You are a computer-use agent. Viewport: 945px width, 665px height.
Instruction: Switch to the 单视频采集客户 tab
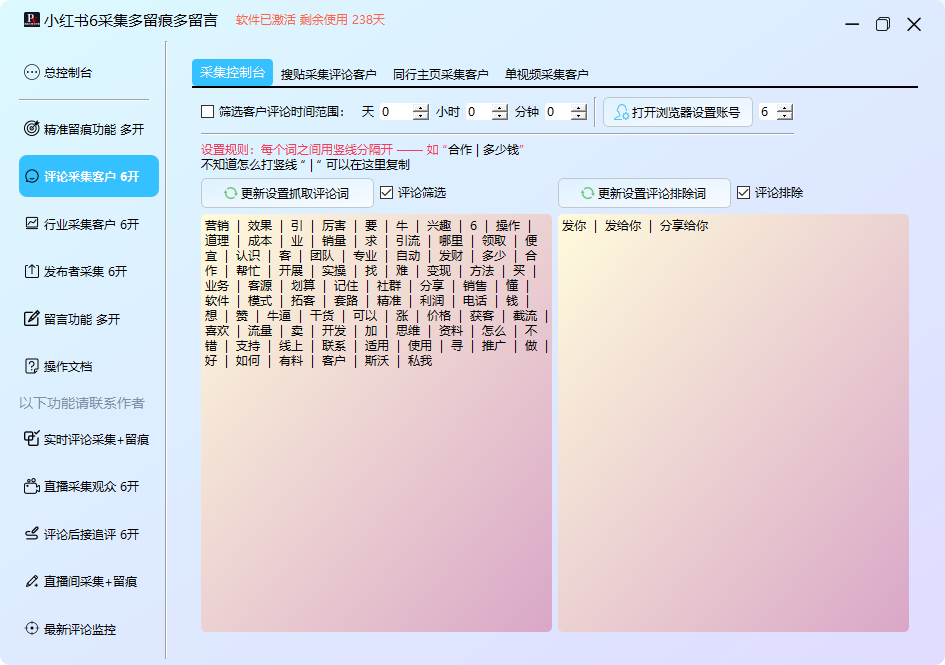pyautogui.click(x=546, y=74)
